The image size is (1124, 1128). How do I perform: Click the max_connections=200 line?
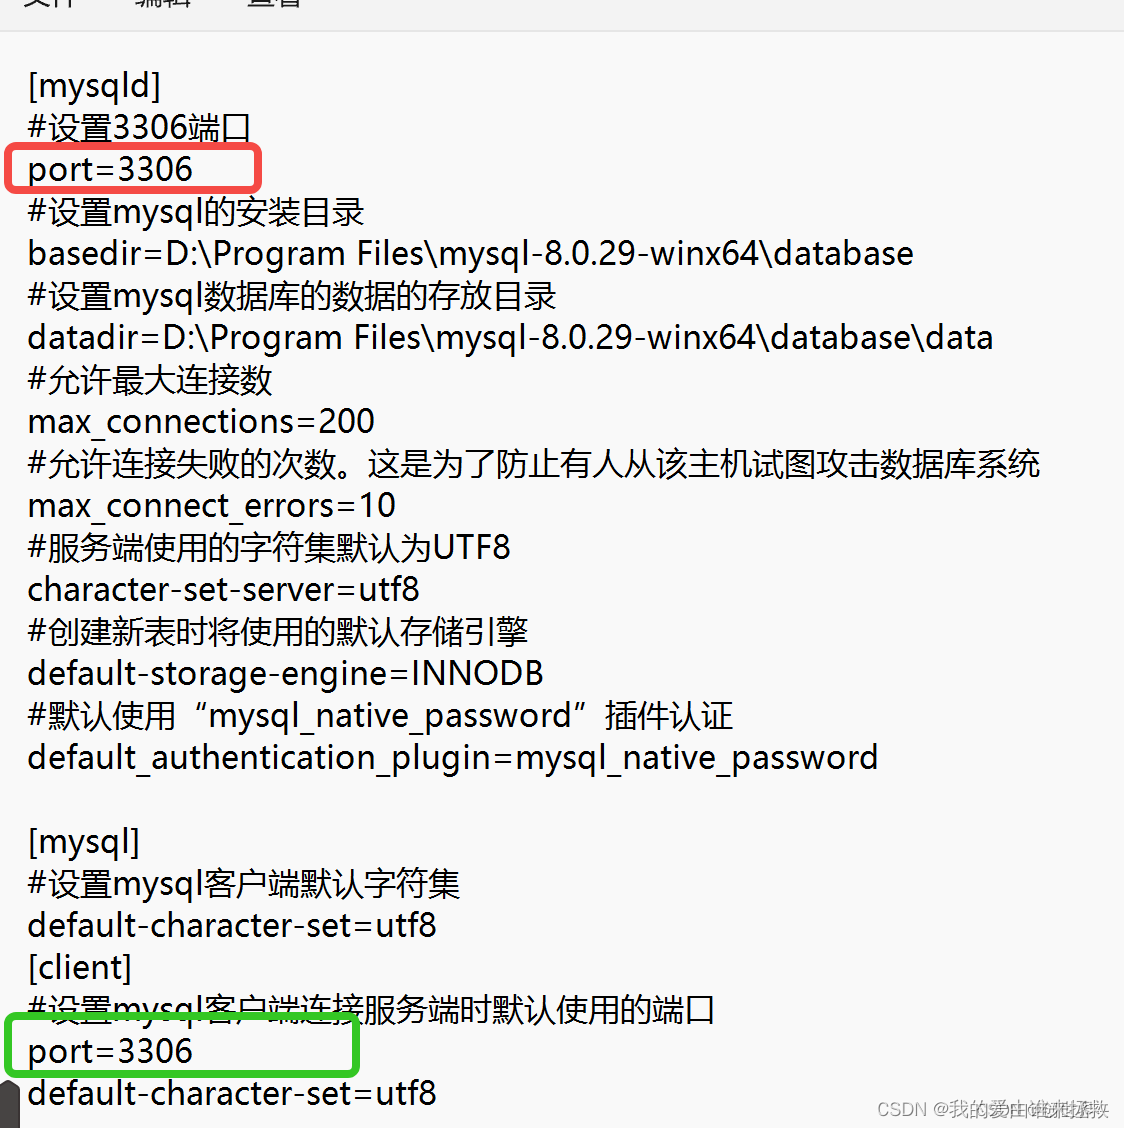click(201, 422)
